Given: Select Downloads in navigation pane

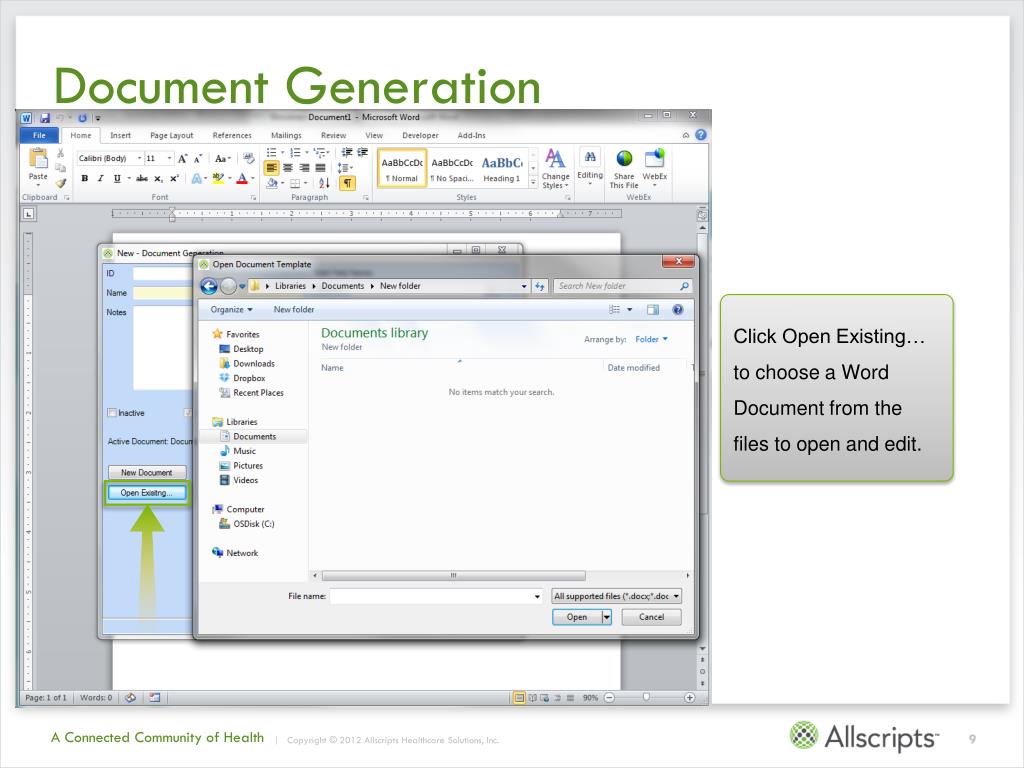Looking at the screenshot, I should (248, 364).
